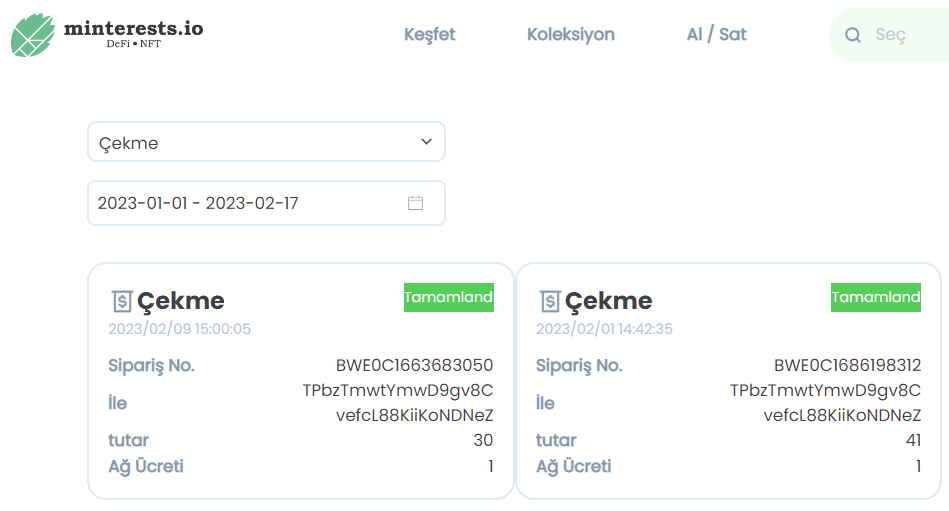
Task: Click Tamamlandı badge on the 02/09 withdrawal
Action: point(449,297)
